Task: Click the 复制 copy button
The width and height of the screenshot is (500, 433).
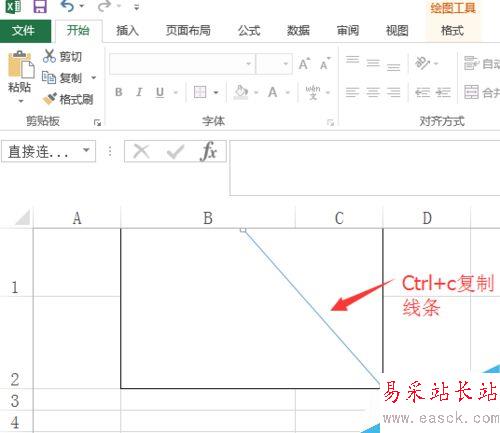Action: (x=62, y=78)
